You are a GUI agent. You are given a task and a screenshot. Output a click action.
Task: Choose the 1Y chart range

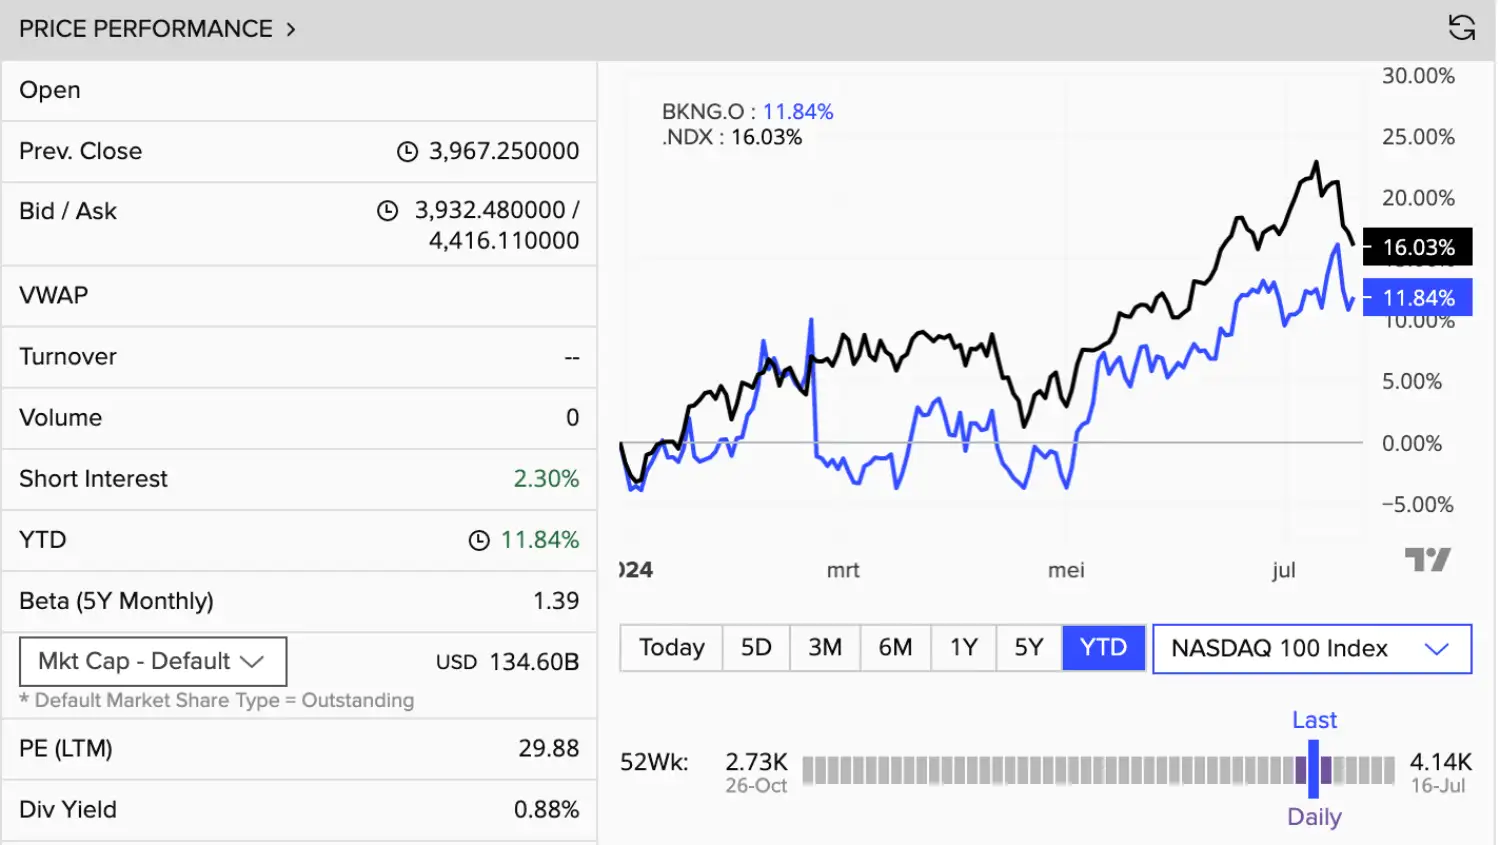tap(964, 648)
